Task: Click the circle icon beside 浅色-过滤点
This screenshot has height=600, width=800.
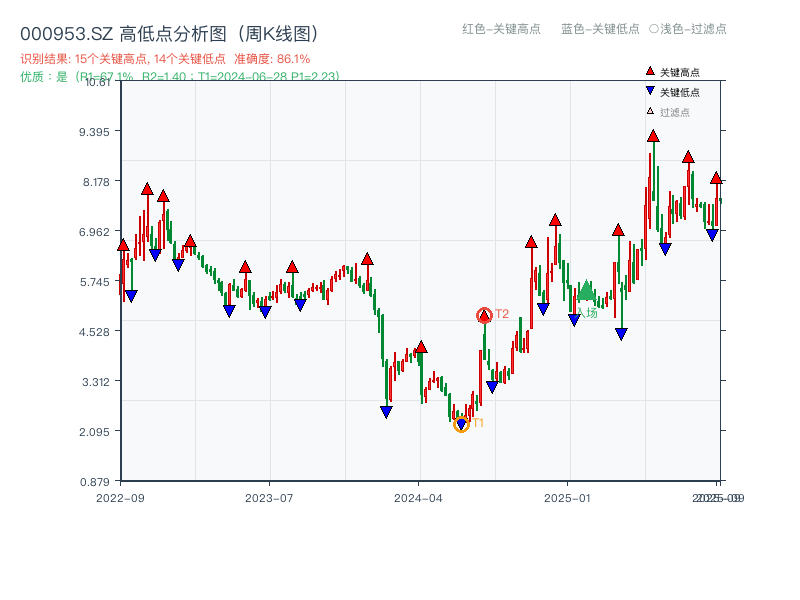Action: pyautogui.click(x=654, y=31)
